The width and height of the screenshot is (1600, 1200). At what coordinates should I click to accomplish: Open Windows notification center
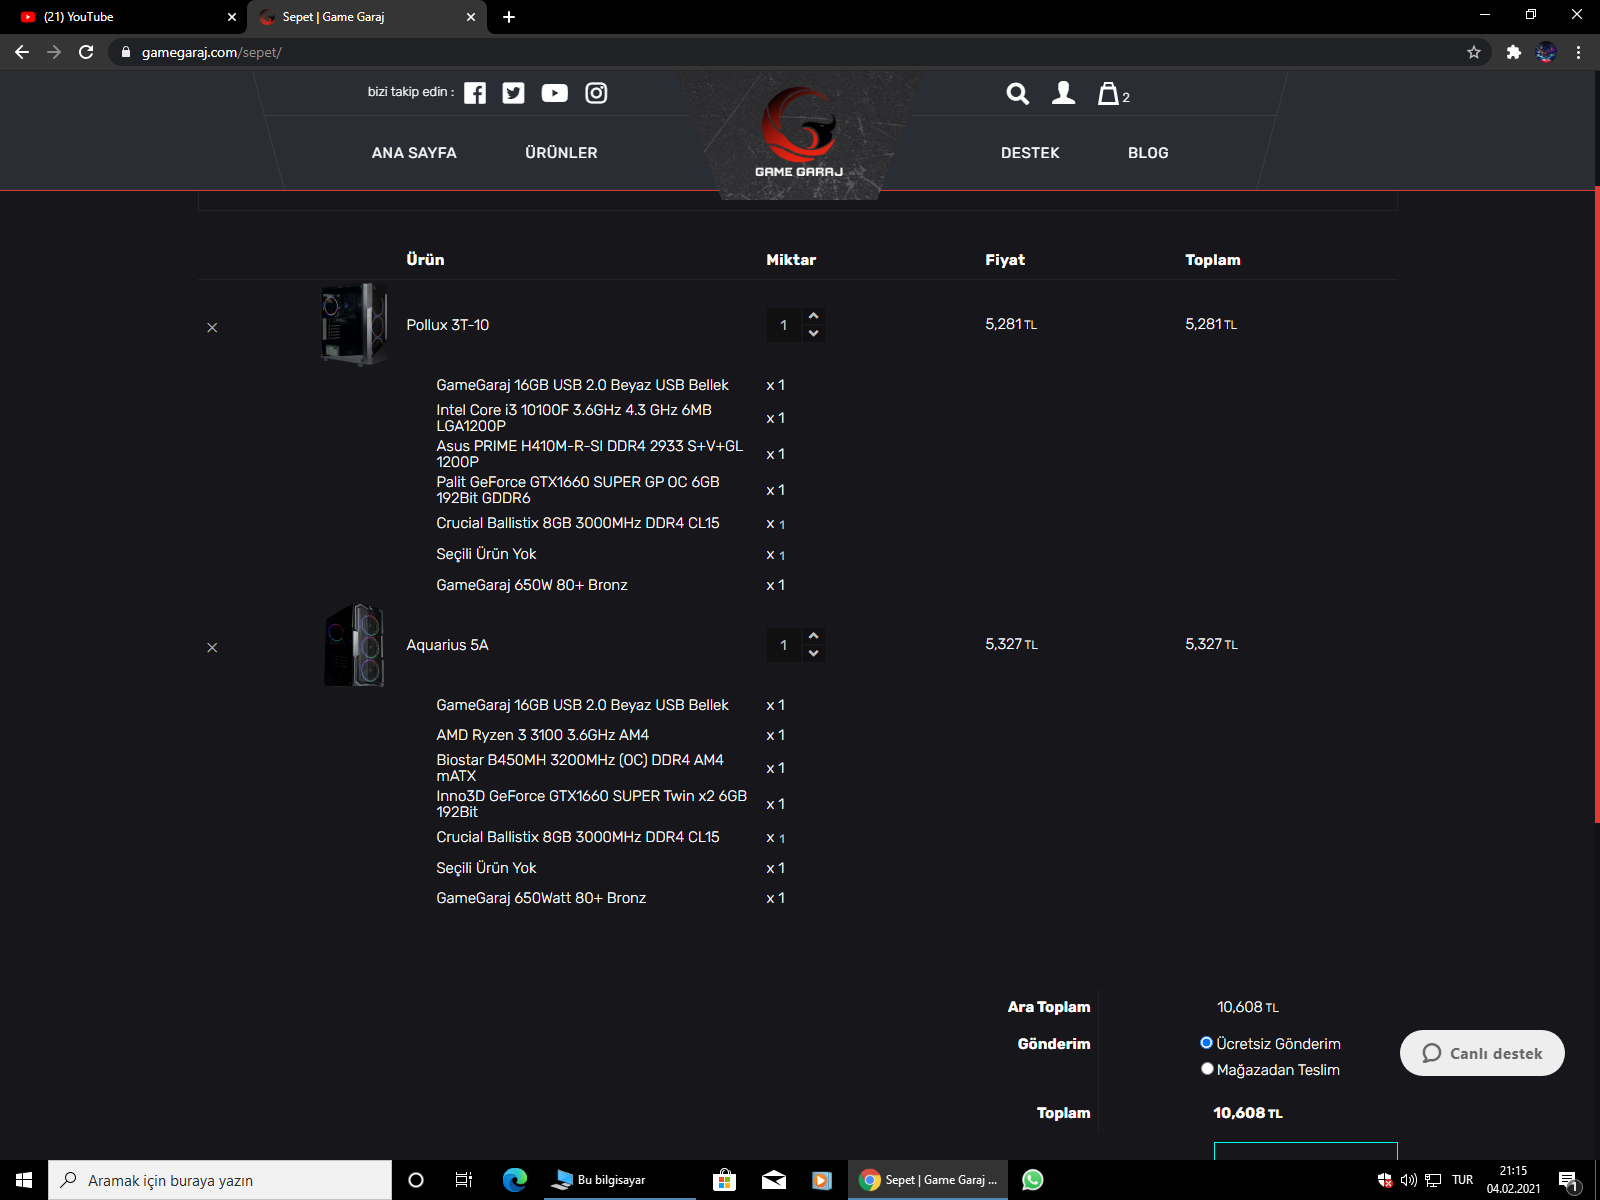[x=1568, y=1180]
